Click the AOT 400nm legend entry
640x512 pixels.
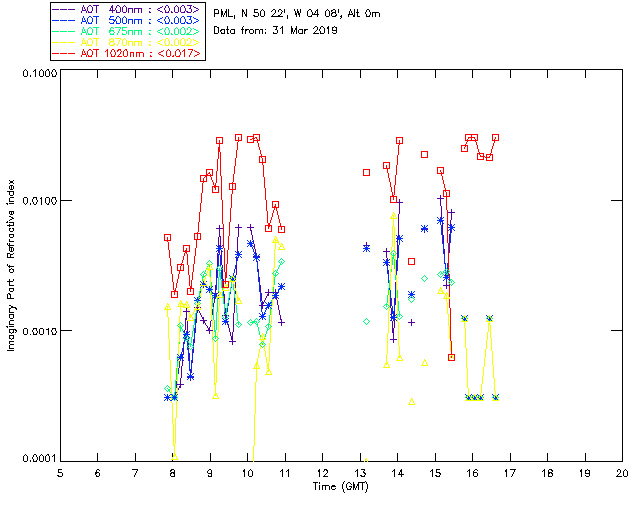tap(128, 9)
